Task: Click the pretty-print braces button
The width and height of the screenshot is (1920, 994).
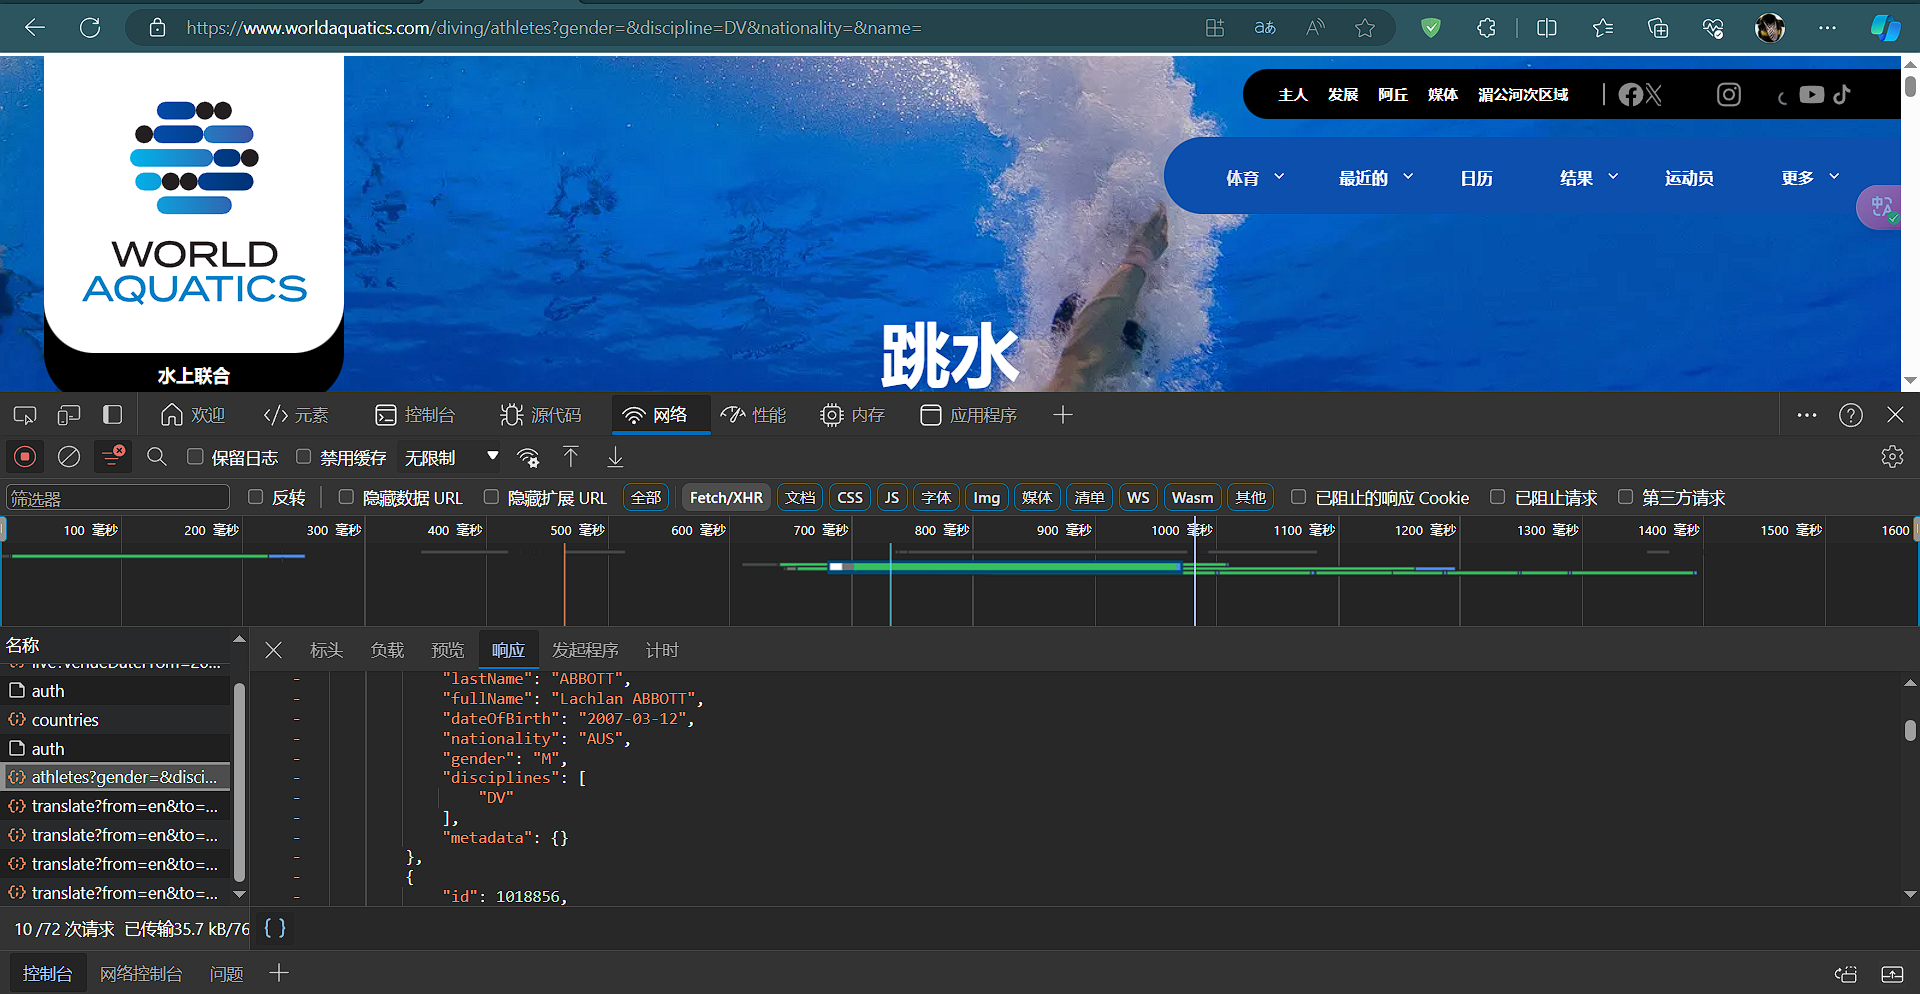Action: [275, 928]
